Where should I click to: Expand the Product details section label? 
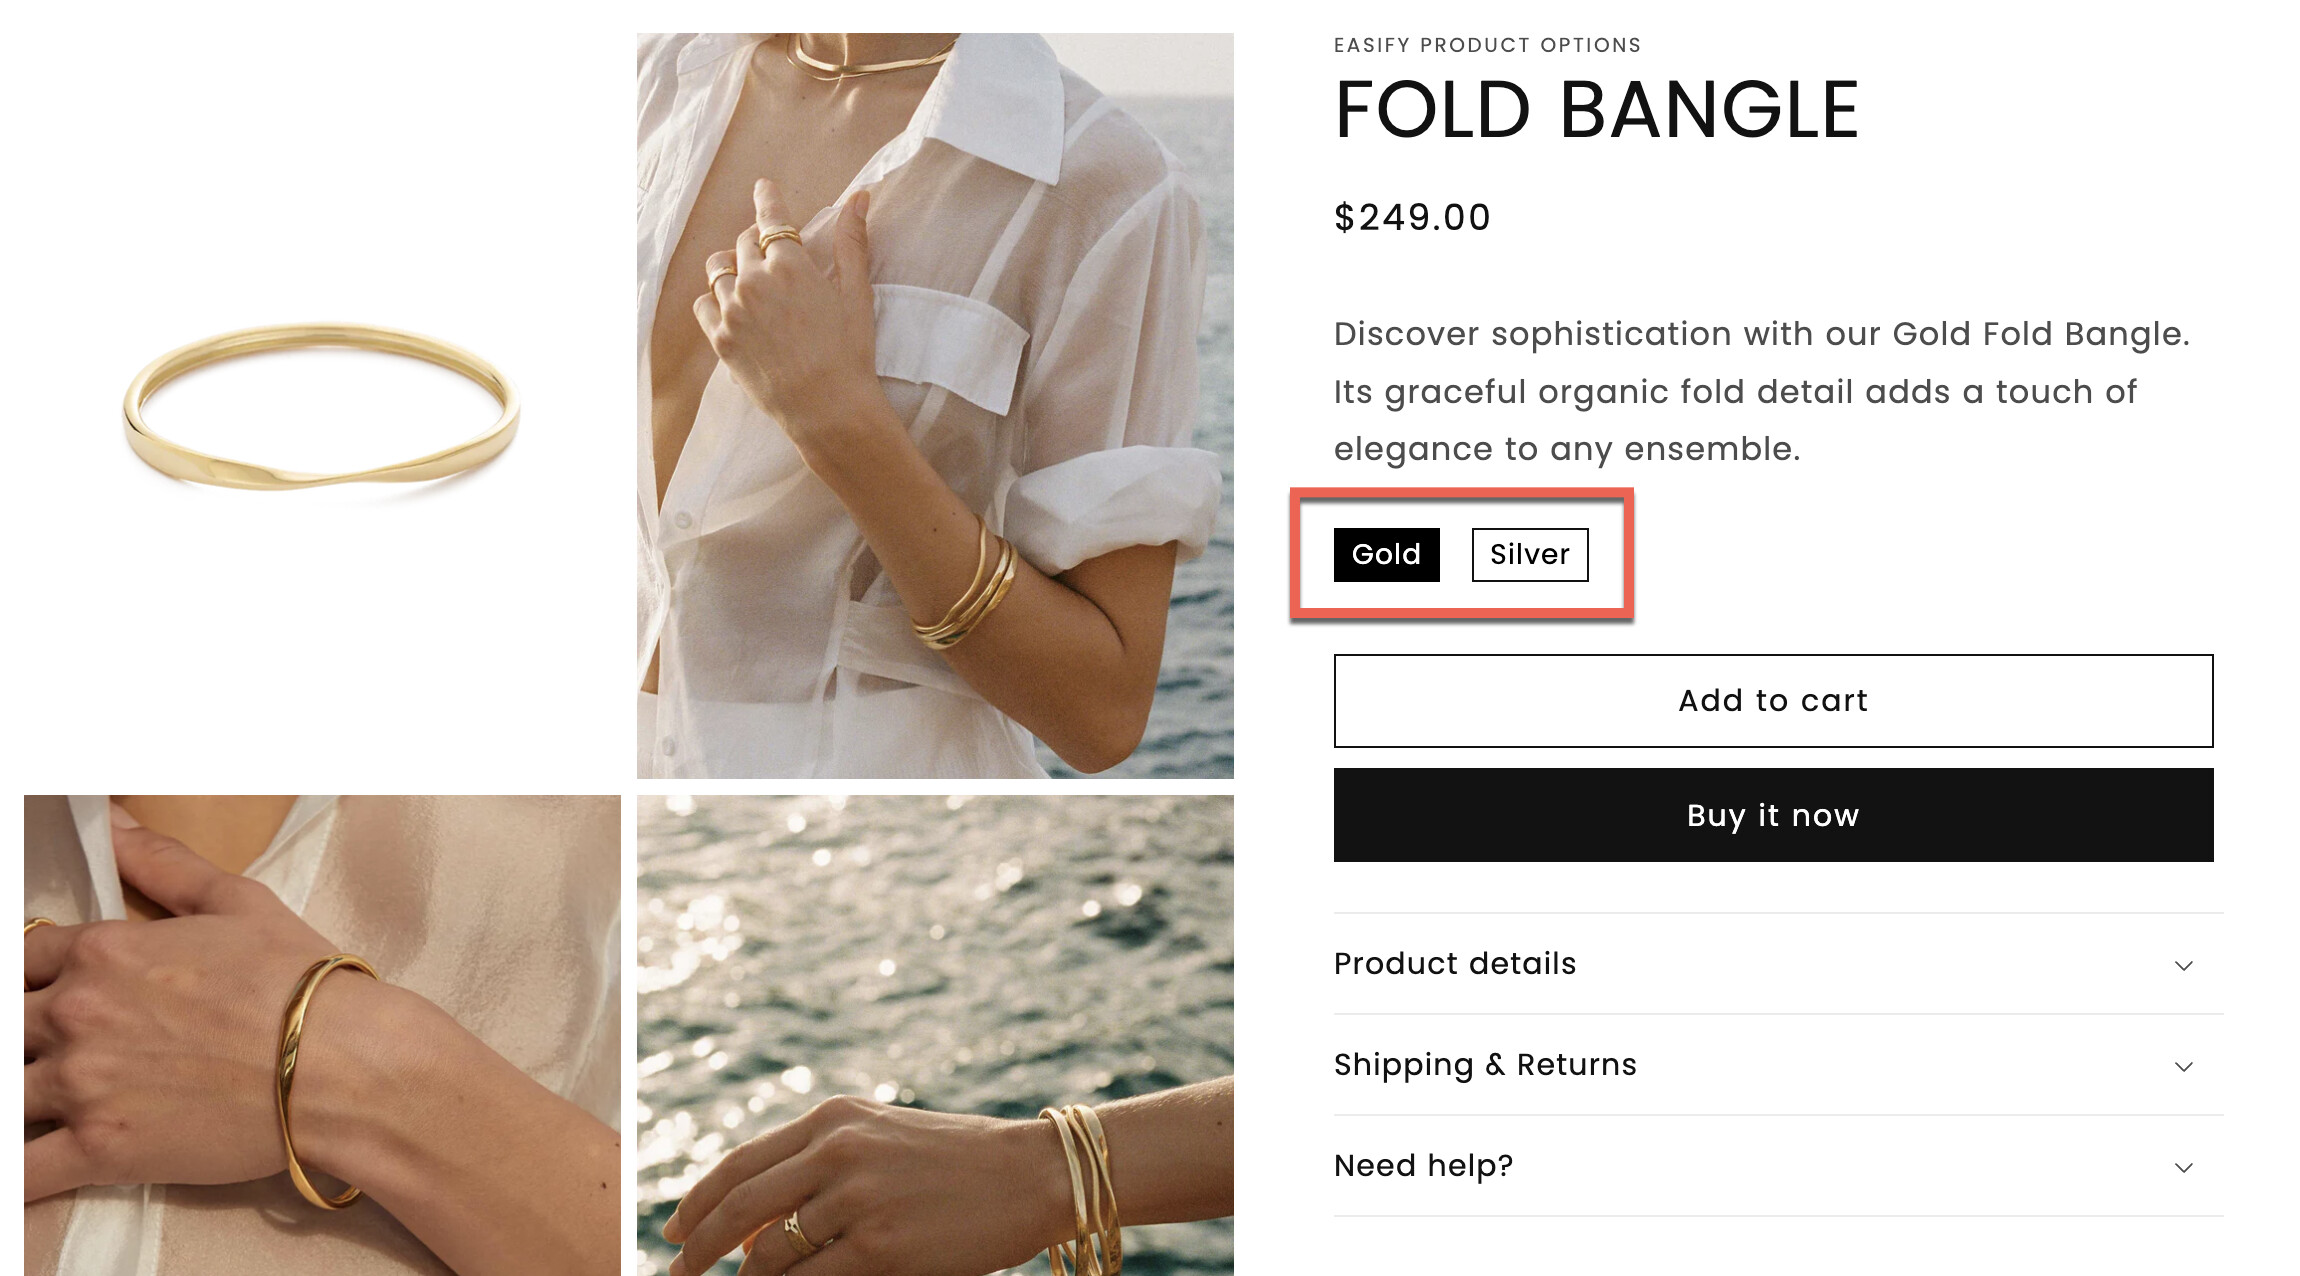(x=1455, y=963)
